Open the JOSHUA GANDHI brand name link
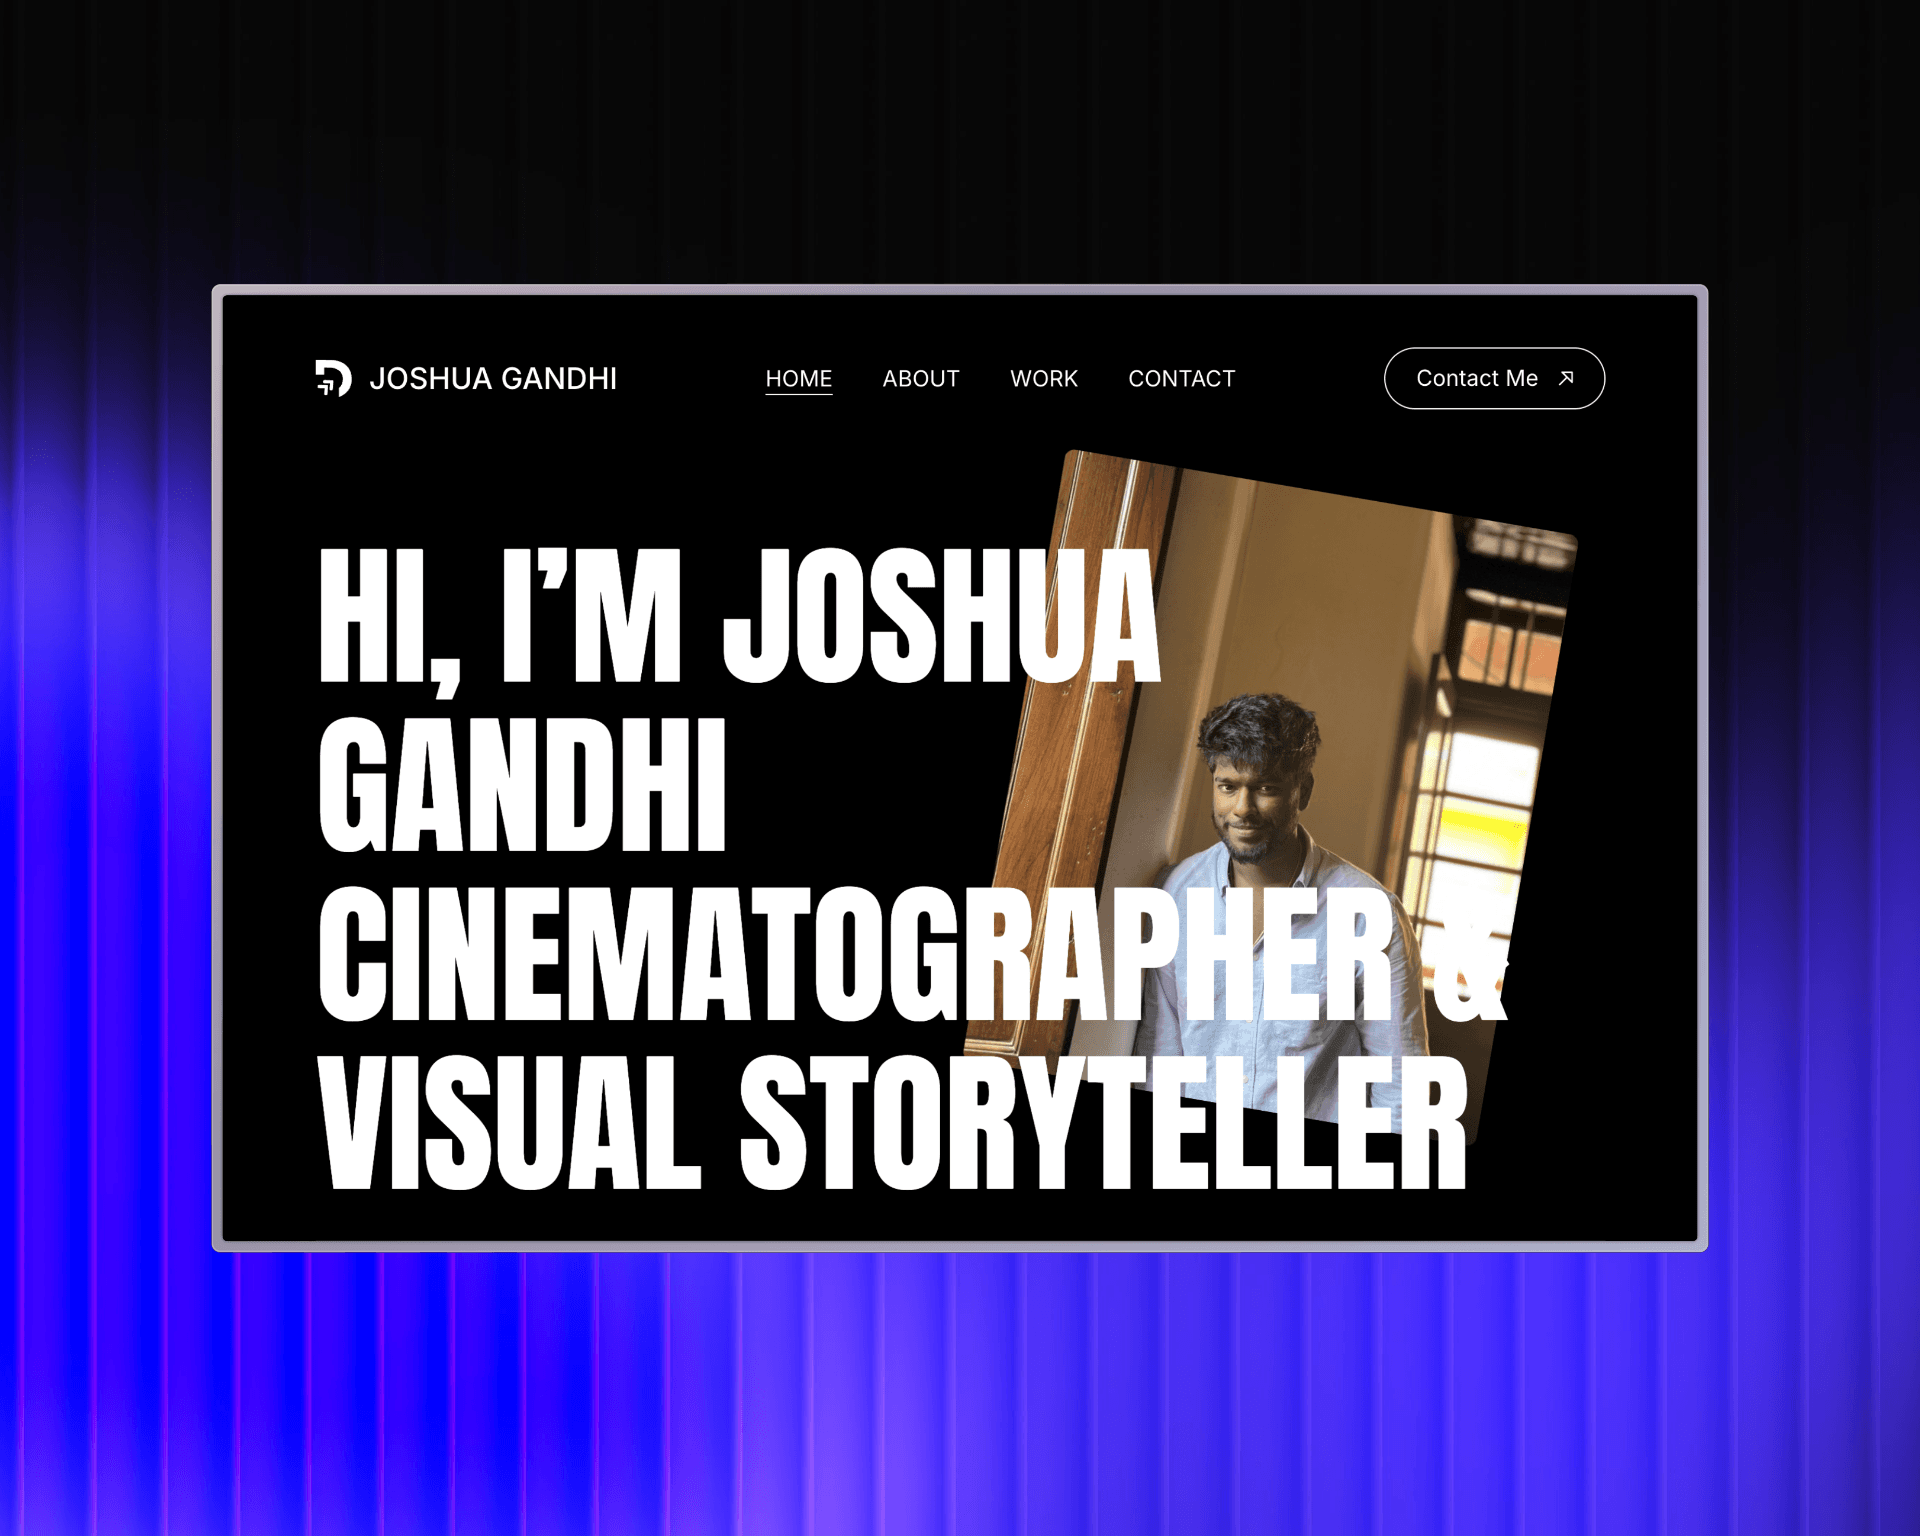The width and height of the screenshot is (1920, 1536). (493, 379)
